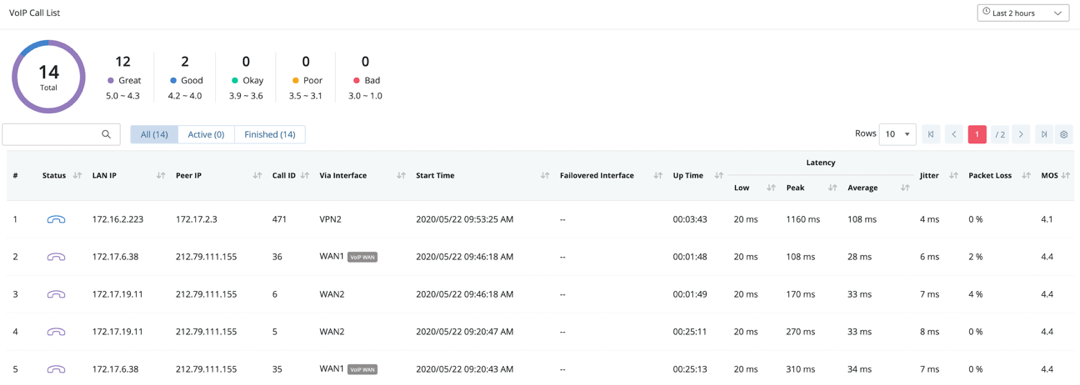Click the green Okay legend dot
Image resolution: width=1080 pixels, height=385 pixels.
point(235,81)
